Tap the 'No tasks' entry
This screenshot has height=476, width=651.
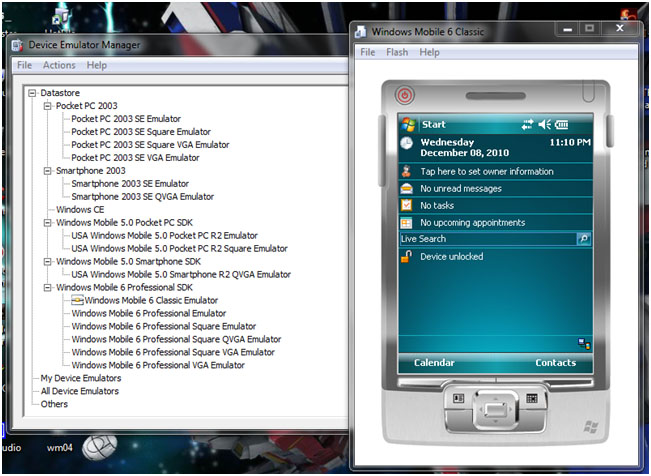(437, 206)
